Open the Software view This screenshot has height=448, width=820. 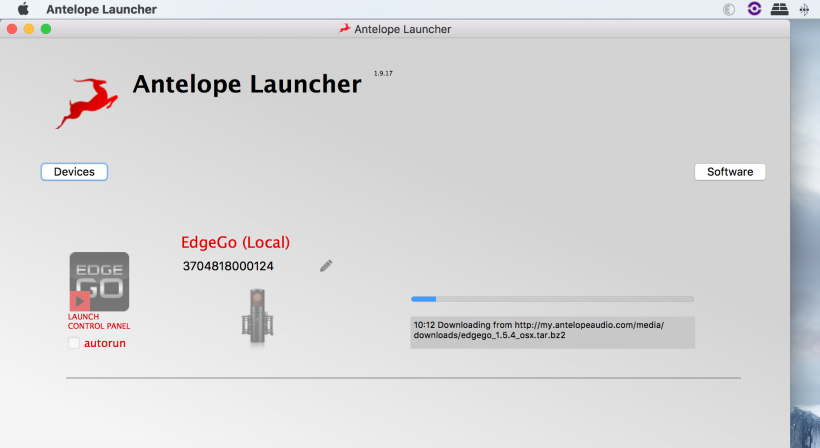point(730,172)
